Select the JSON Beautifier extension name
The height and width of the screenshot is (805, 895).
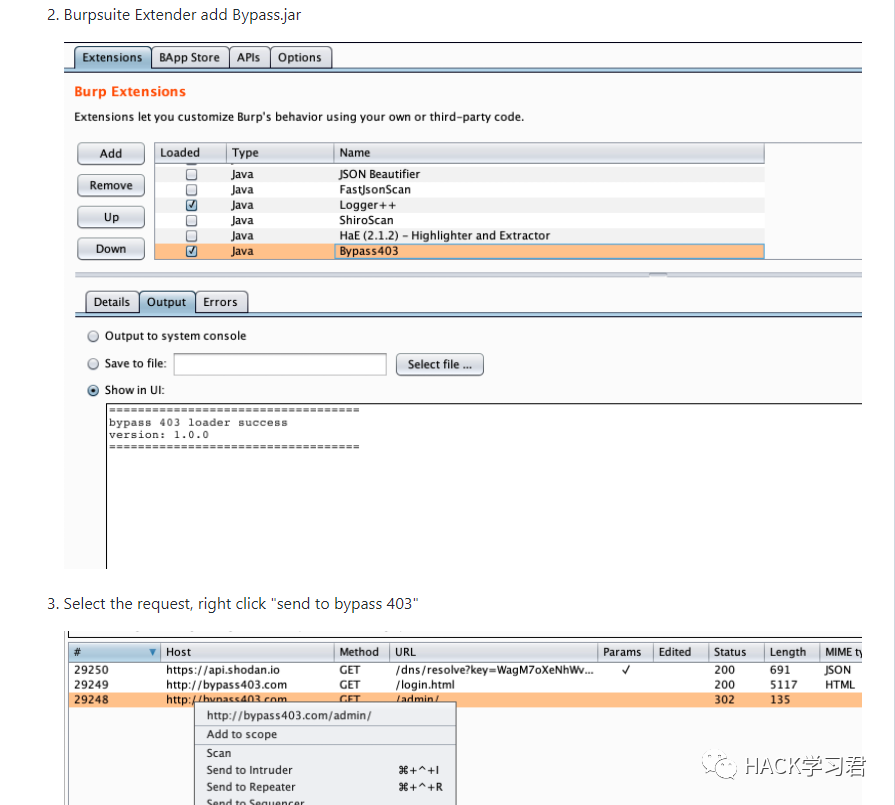point(380,174)
